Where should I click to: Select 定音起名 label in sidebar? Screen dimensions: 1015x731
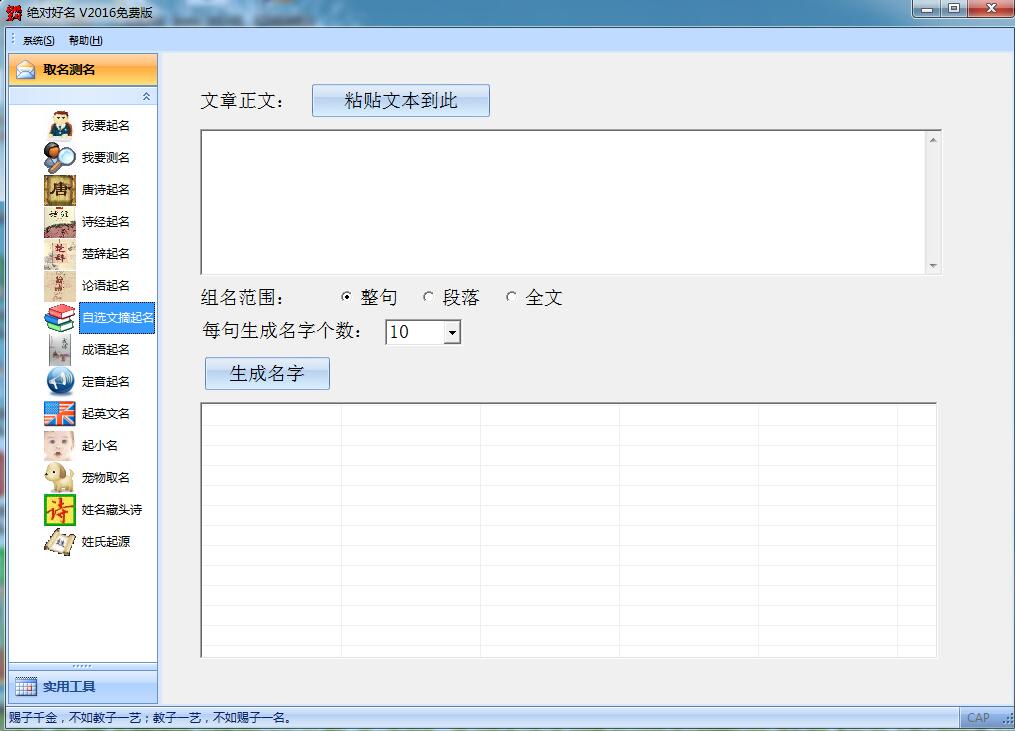tap(106, 381)
